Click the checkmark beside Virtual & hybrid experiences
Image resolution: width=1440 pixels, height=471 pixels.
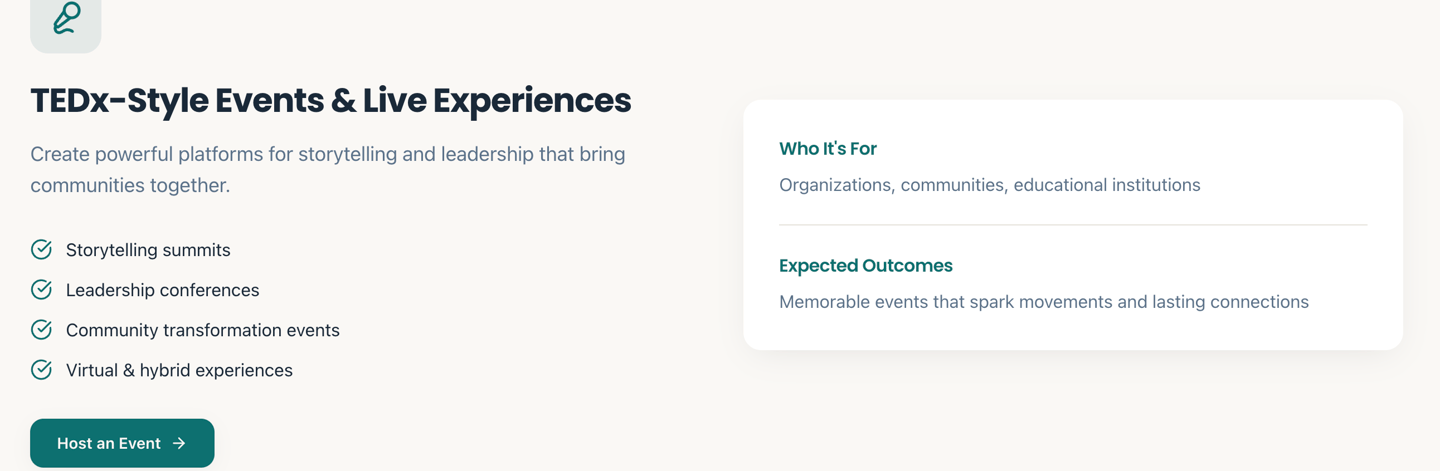coord(41,370)
